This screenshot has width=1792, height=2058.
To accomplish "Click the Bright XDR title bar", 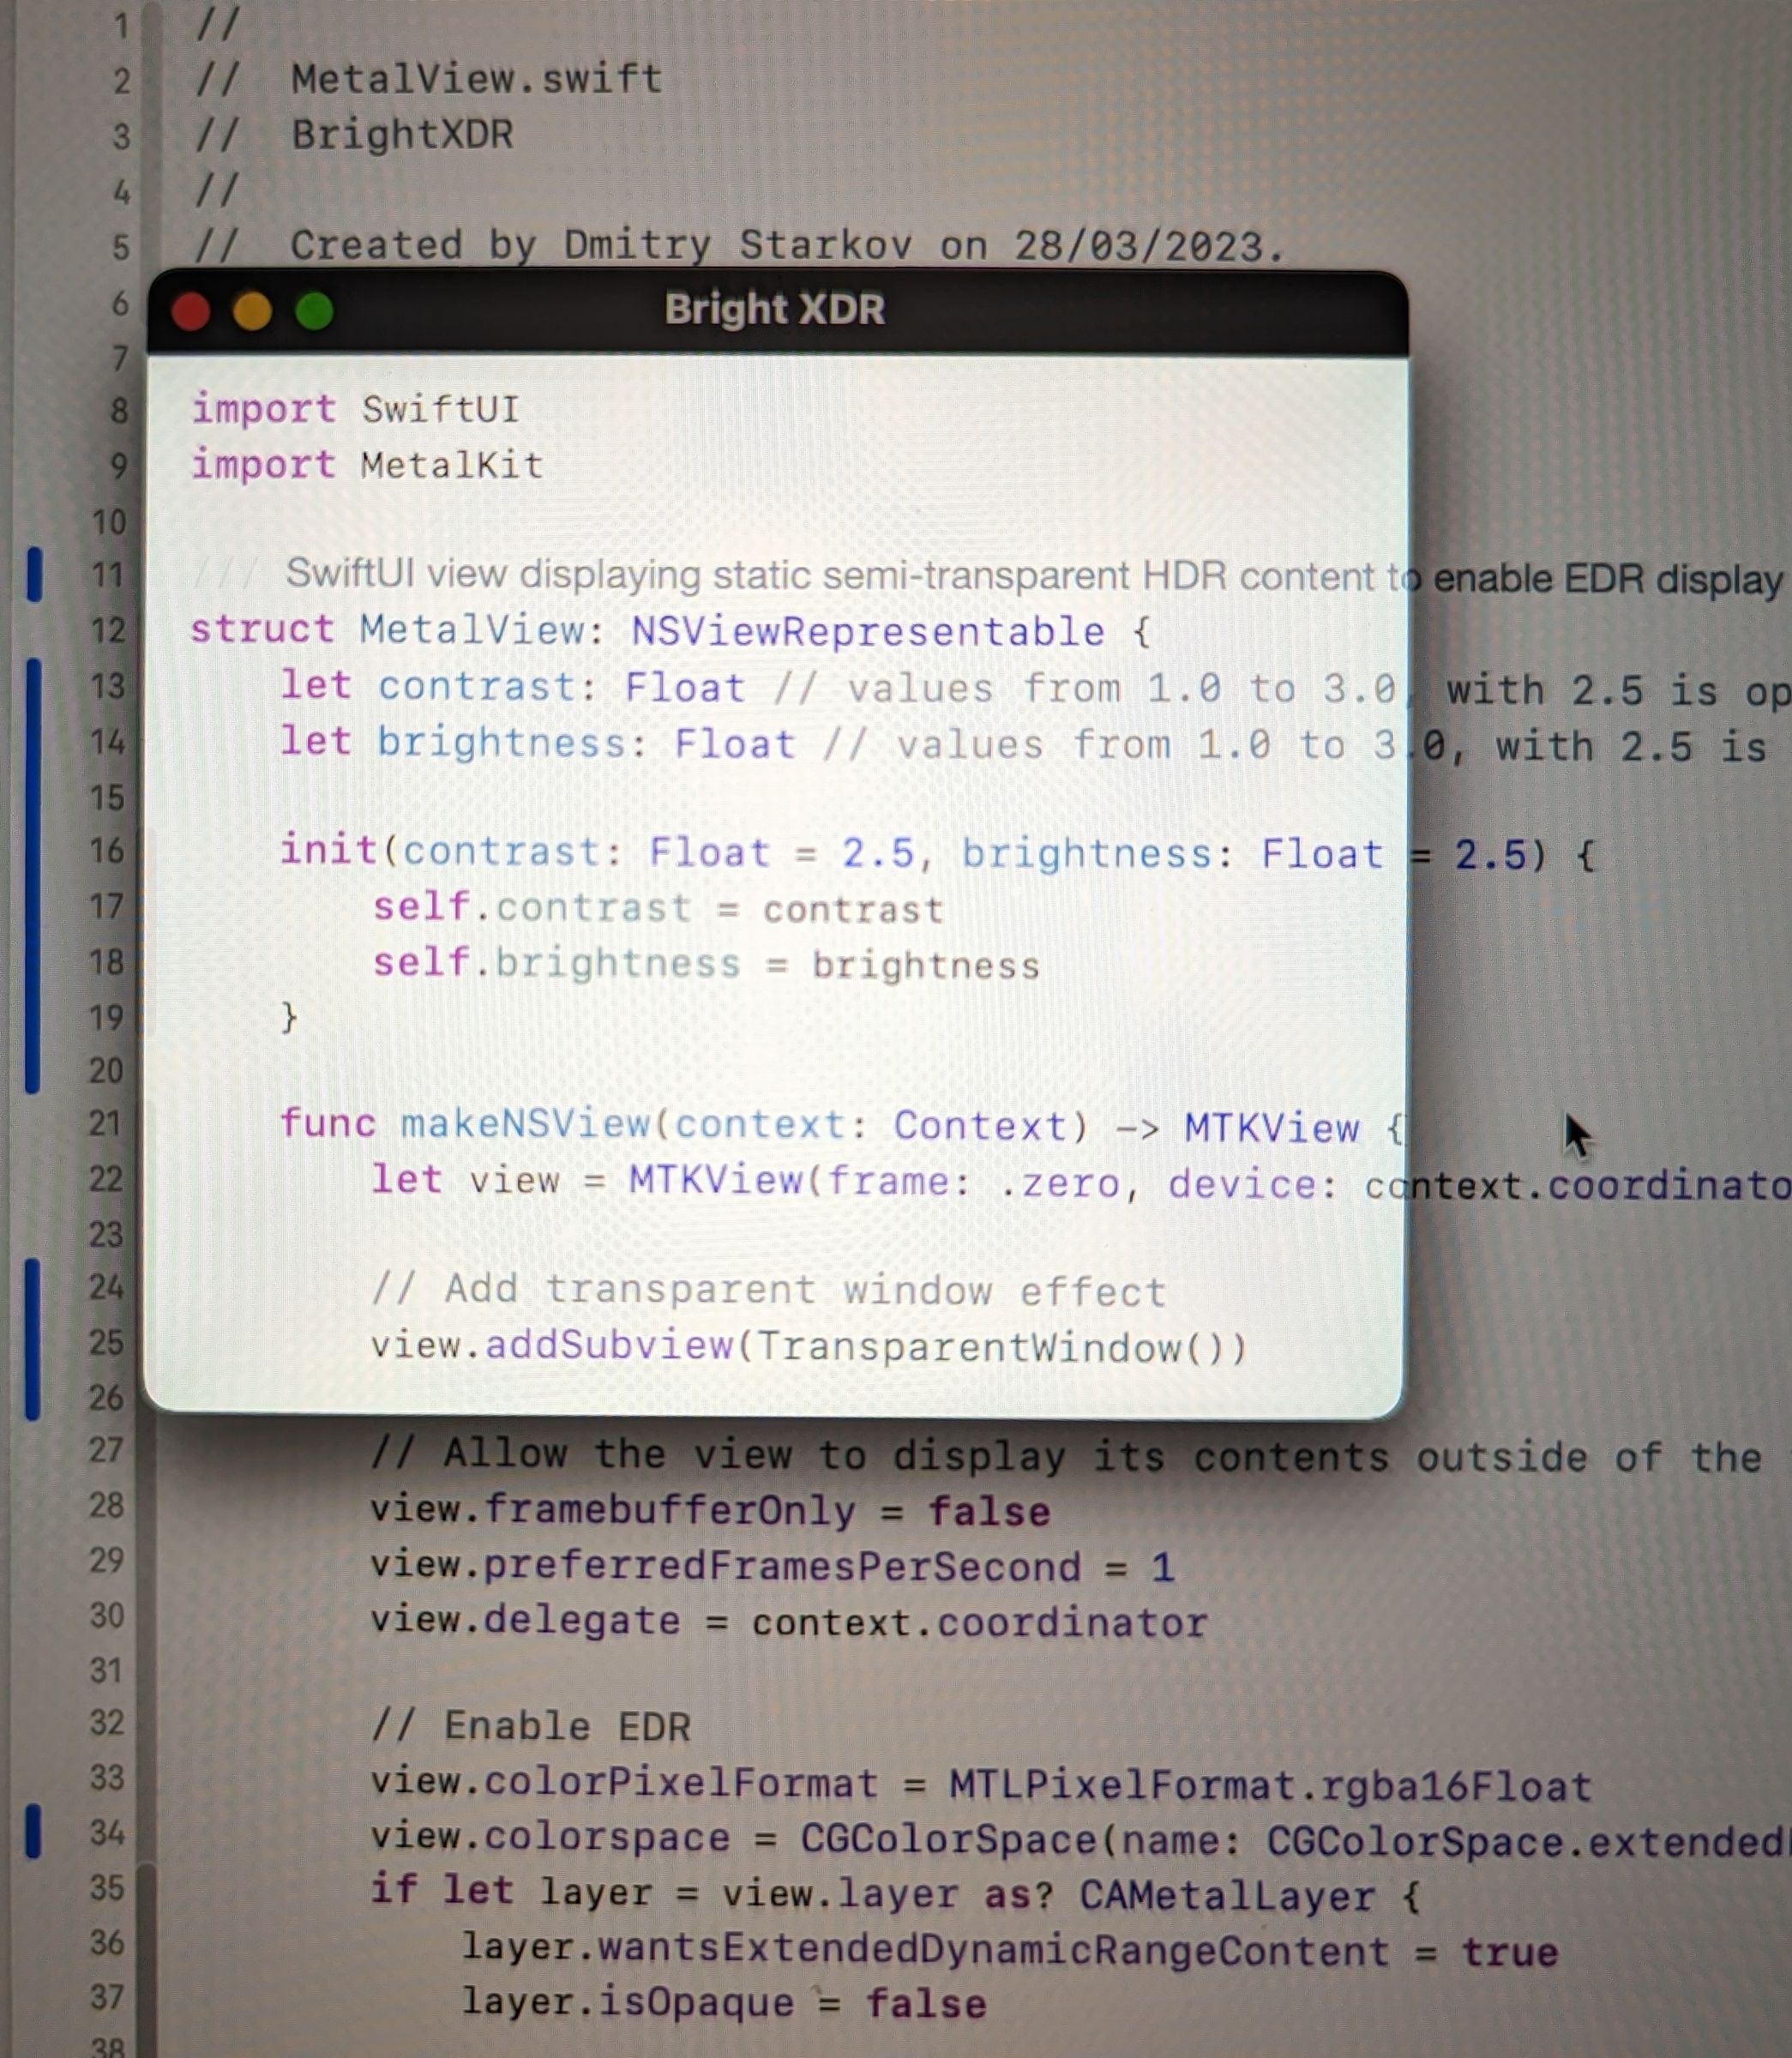I will [775, 310].
